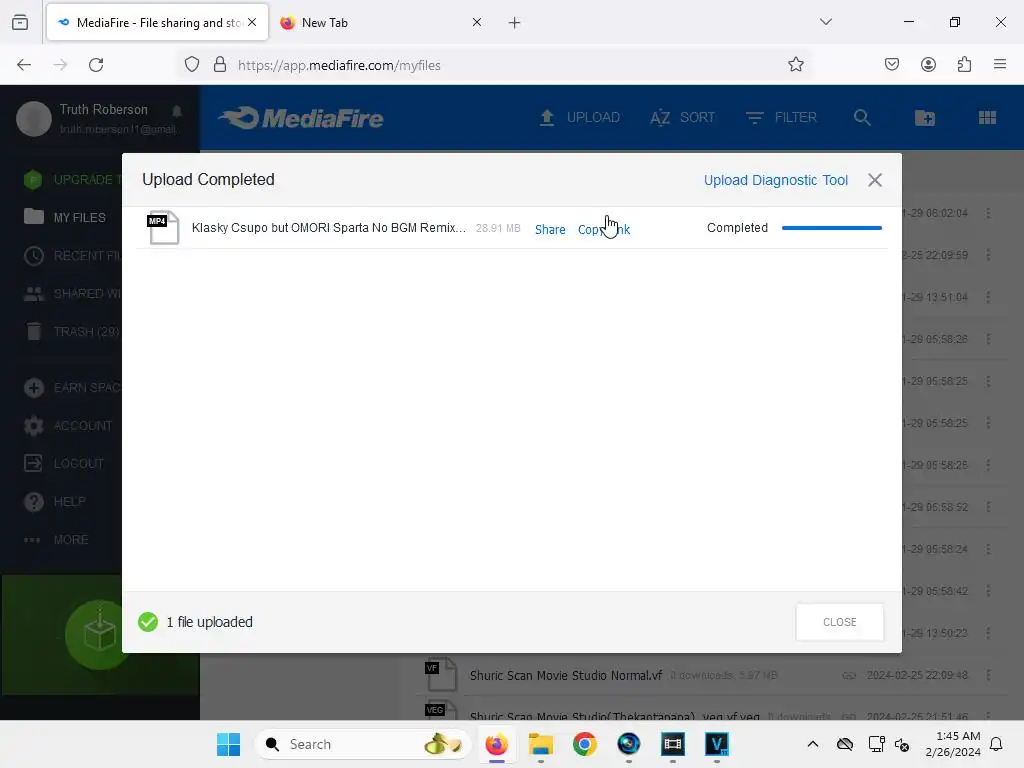
Task: Open options for the 22:09:59 row
Action: [x=988, y=255]
